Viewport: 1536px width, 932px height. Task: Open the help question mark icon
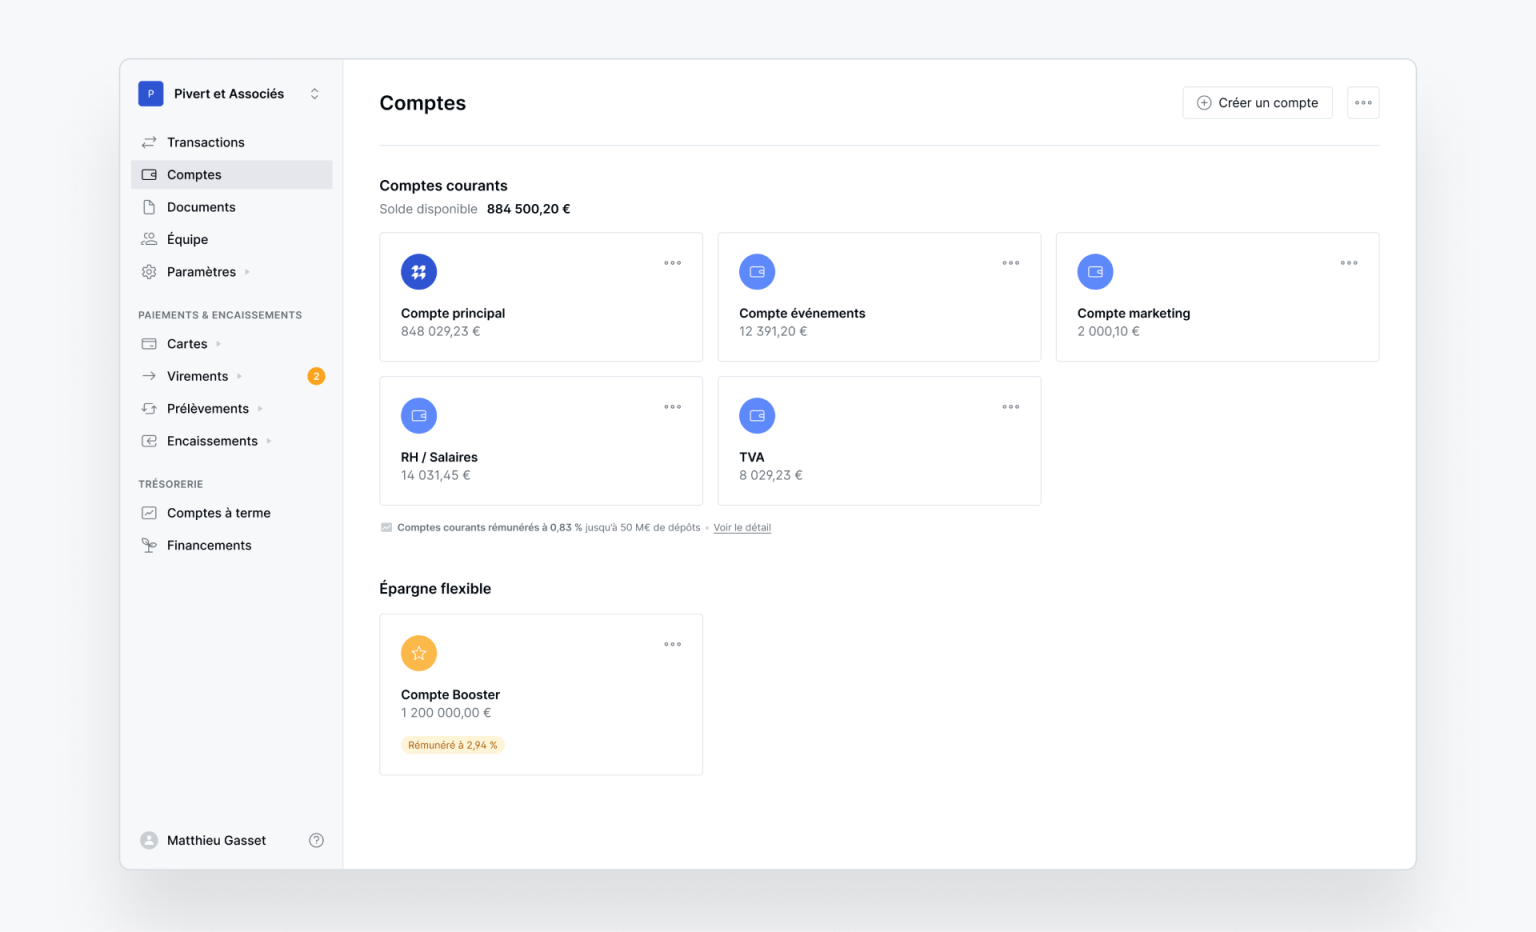coord(316,840)
